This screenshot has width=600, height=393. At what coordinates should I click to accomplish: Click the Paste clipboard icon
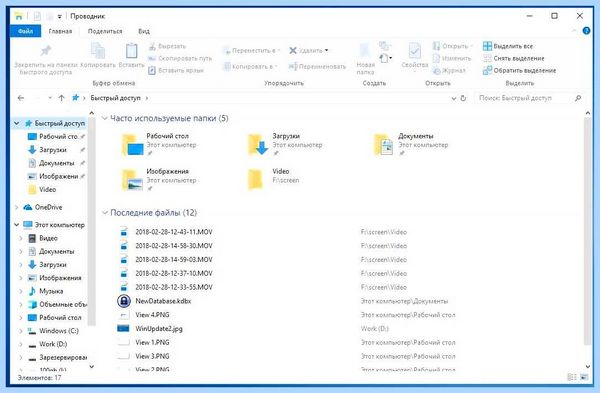pyautogui.click(x=131, y=51)
